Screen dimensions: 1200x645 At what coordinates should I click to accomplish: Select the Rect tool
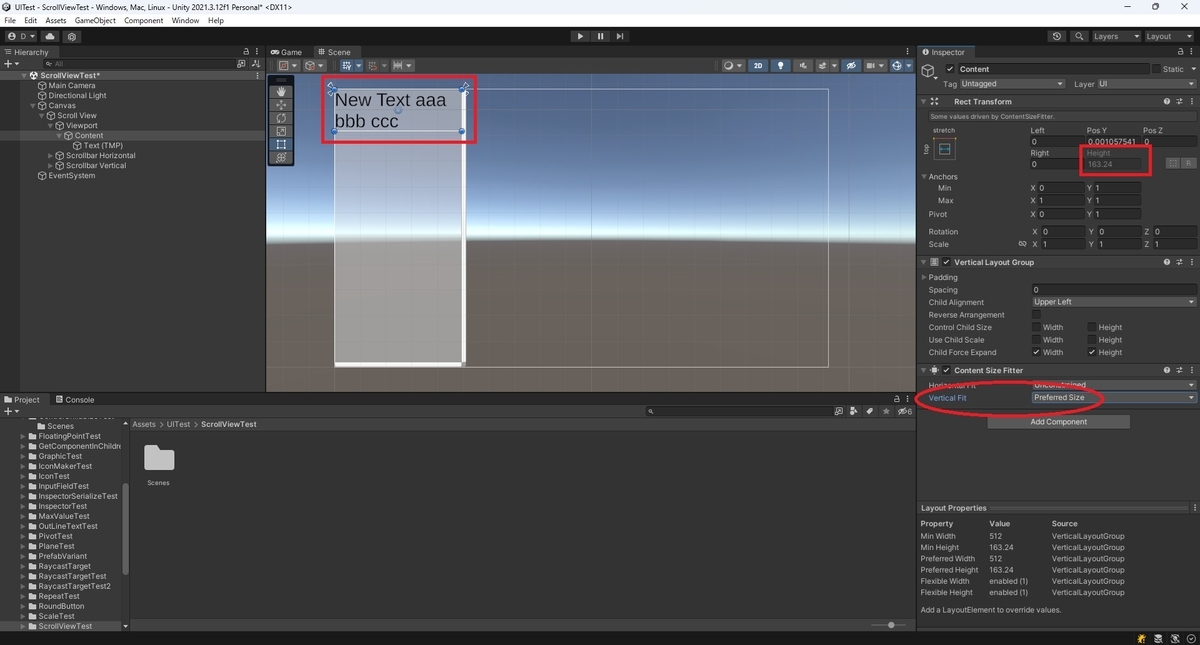coord(281,144)
